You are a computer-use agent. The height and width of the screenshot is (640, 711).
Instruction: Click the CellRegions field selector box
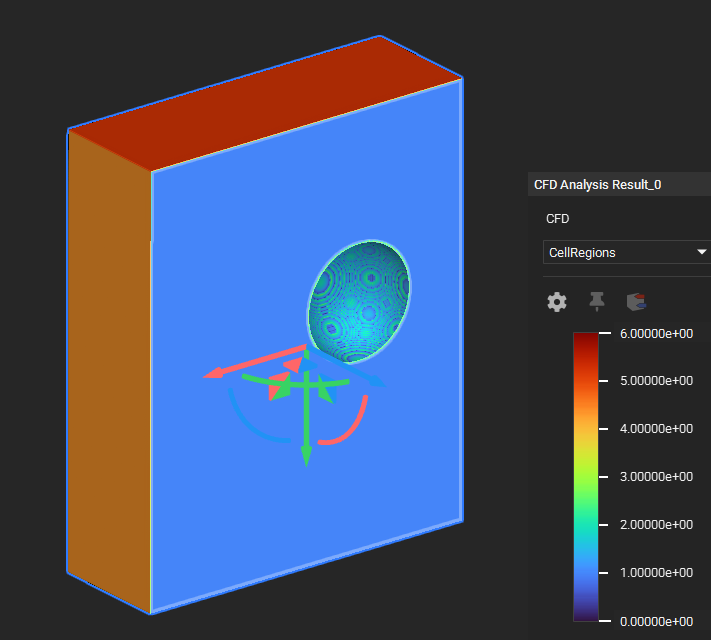pyautogui.click(x=618, y=252)
